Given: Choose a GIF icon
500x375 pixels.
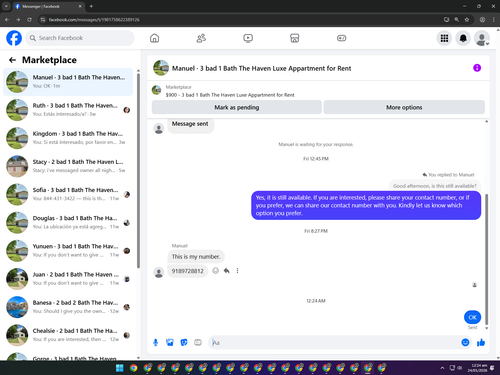Looking at the screenshot, I should tap(198, 342).
